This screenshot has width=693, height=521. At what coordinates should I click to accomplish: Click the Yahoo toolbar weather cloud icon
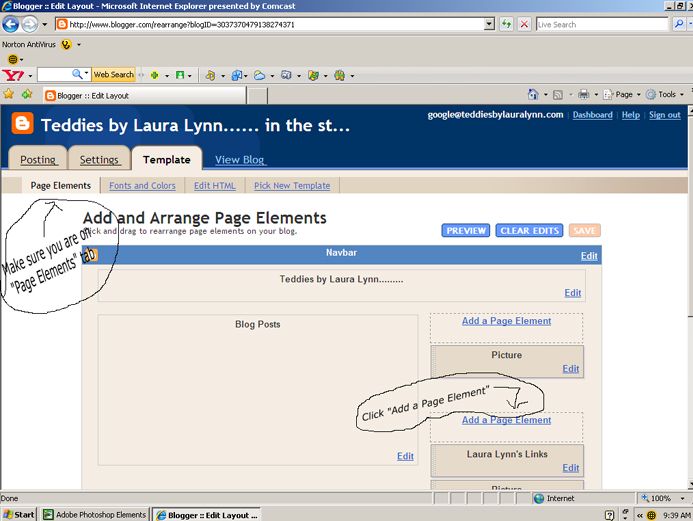pos(259,76)
